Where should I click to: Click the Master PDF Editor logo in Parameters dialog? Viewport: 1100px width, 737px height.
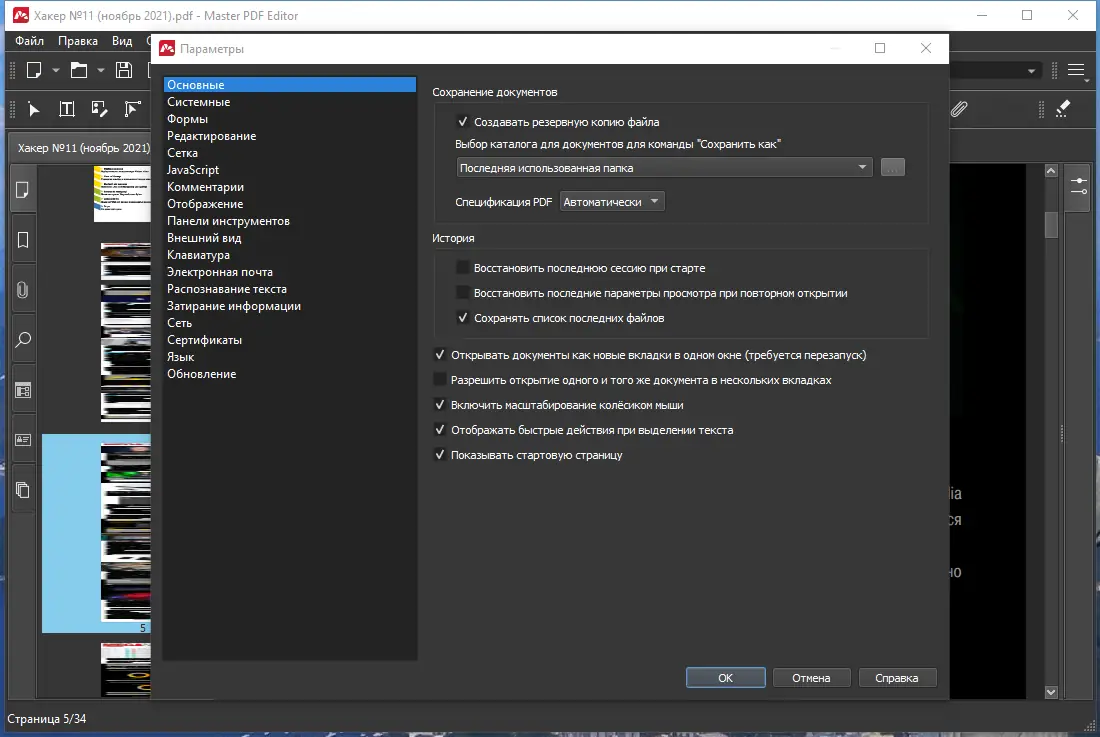tap(167, 48)
